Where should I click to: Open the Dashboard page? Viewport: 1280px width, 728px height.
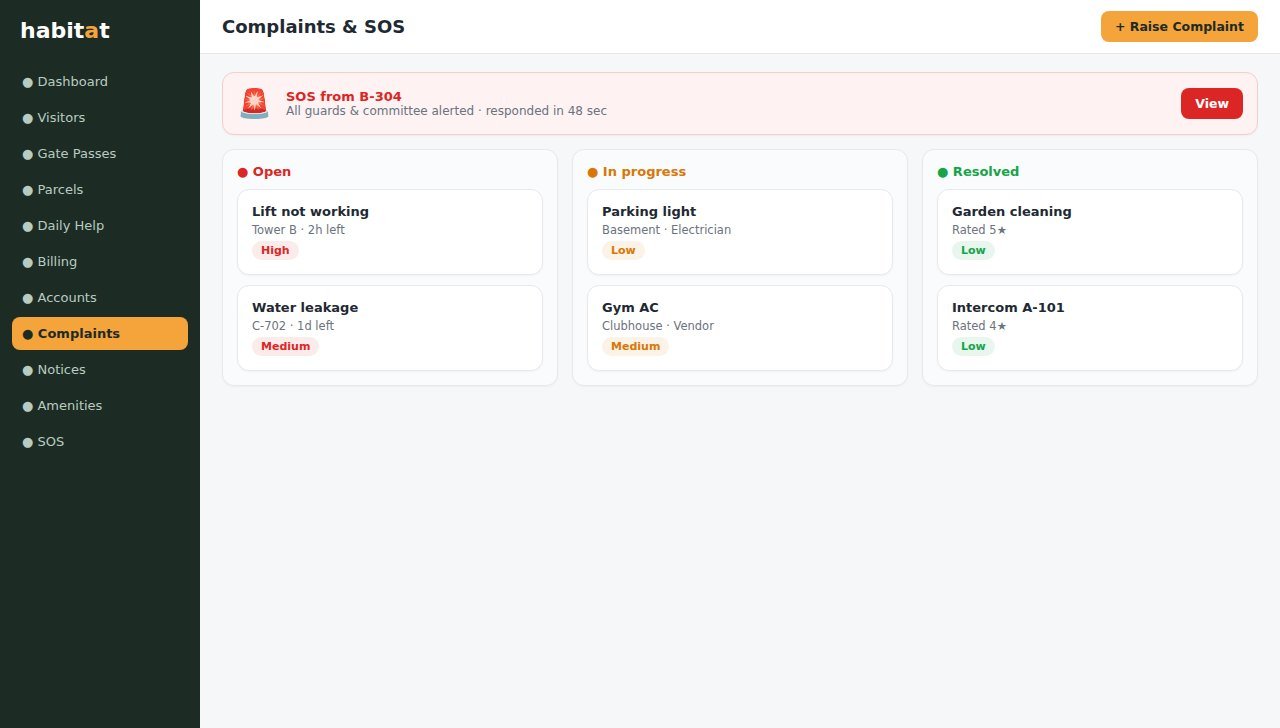100,82
